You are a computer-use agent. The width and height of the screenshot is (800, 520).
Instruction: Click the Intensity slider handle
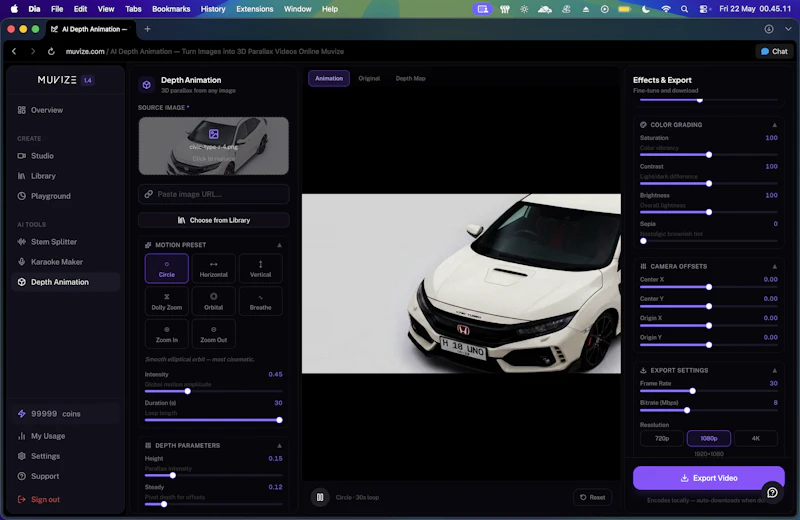click(x=188, y=391)
